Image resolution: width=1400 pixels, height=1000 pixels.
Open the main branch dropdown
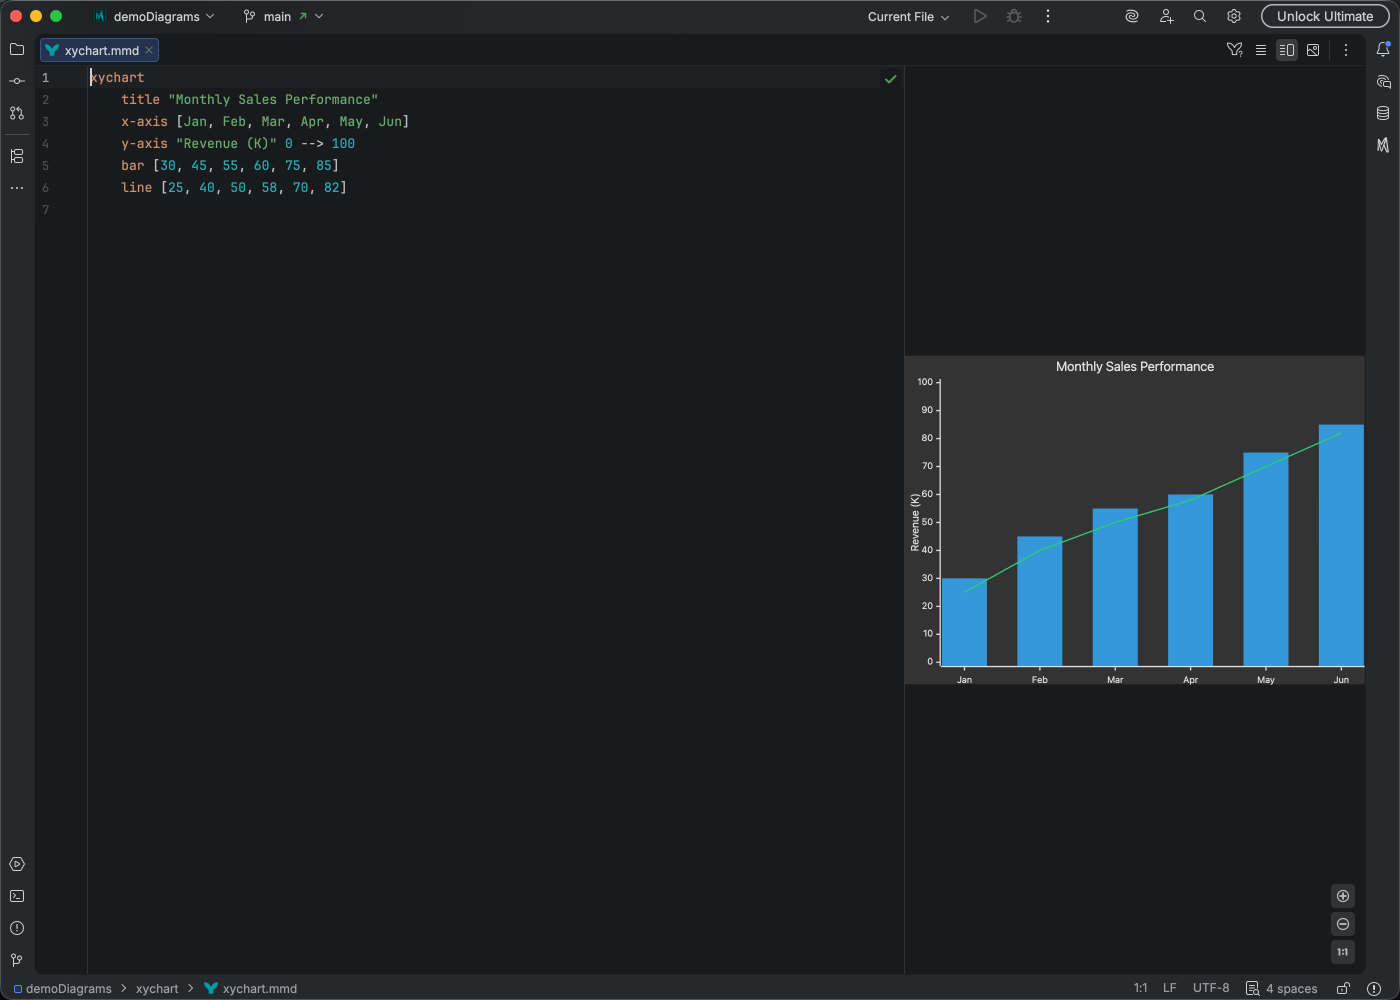tap(283, 16)
